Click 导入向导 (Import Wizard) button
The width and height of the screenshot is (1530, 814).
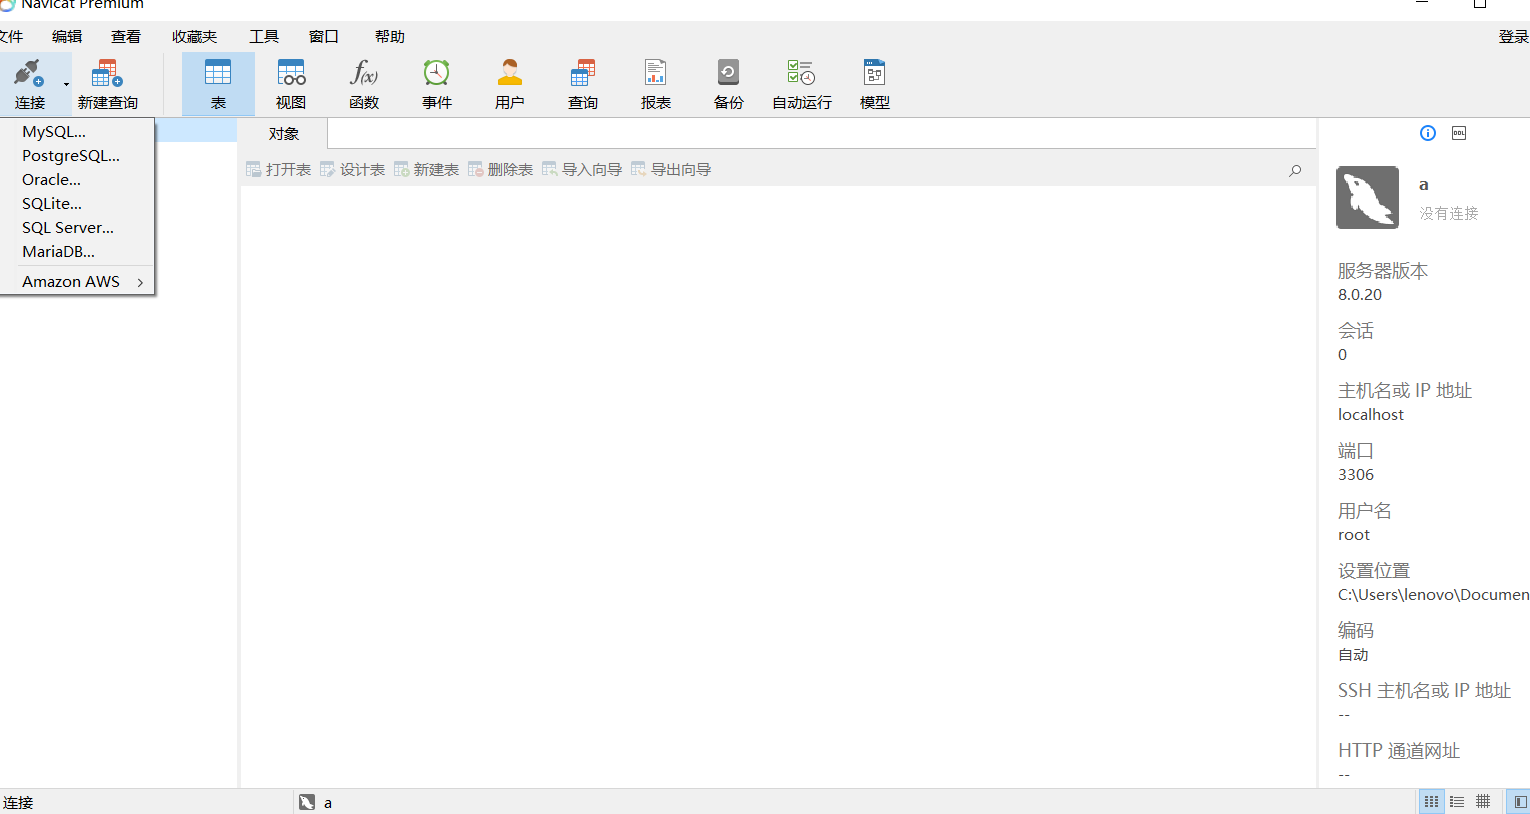pyautogui.click(x=582, y=170)
